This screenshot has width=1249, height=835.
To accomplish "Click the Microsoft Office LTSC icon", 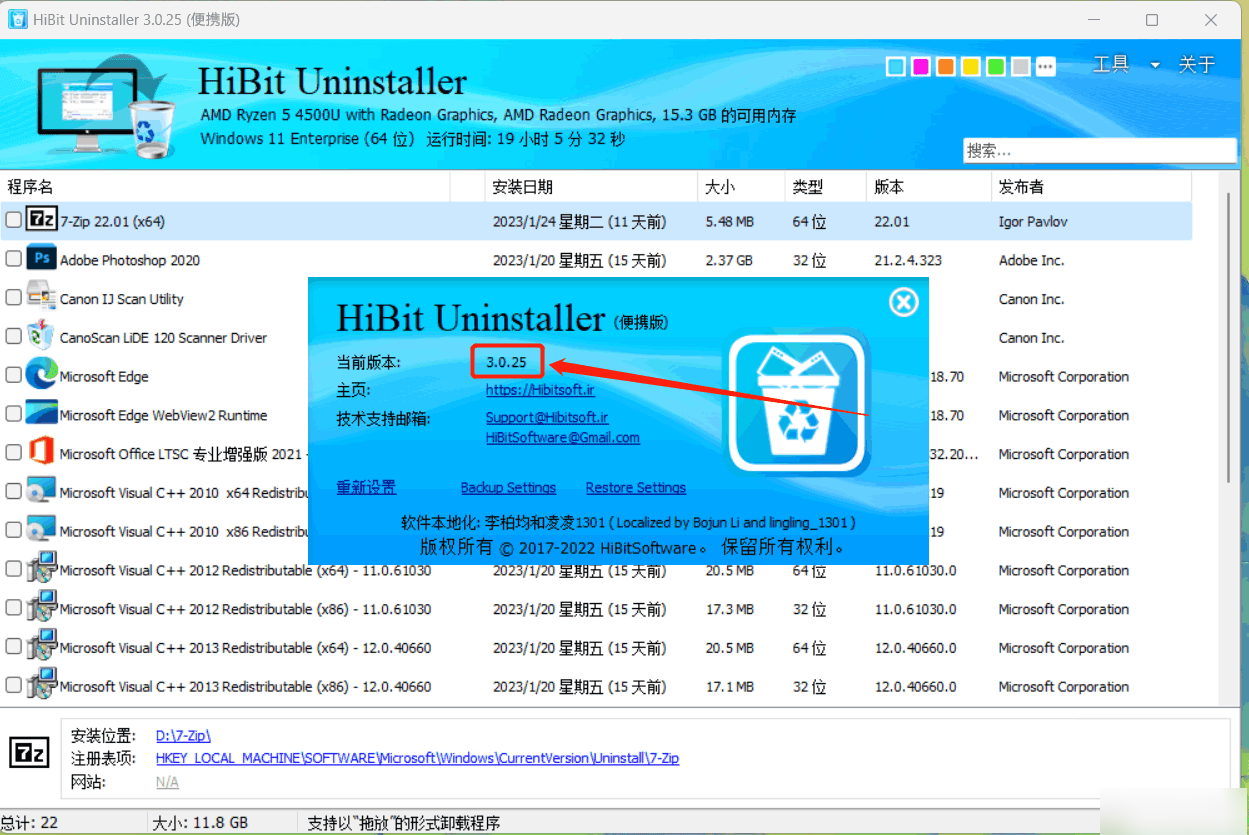I will [40, 453].
